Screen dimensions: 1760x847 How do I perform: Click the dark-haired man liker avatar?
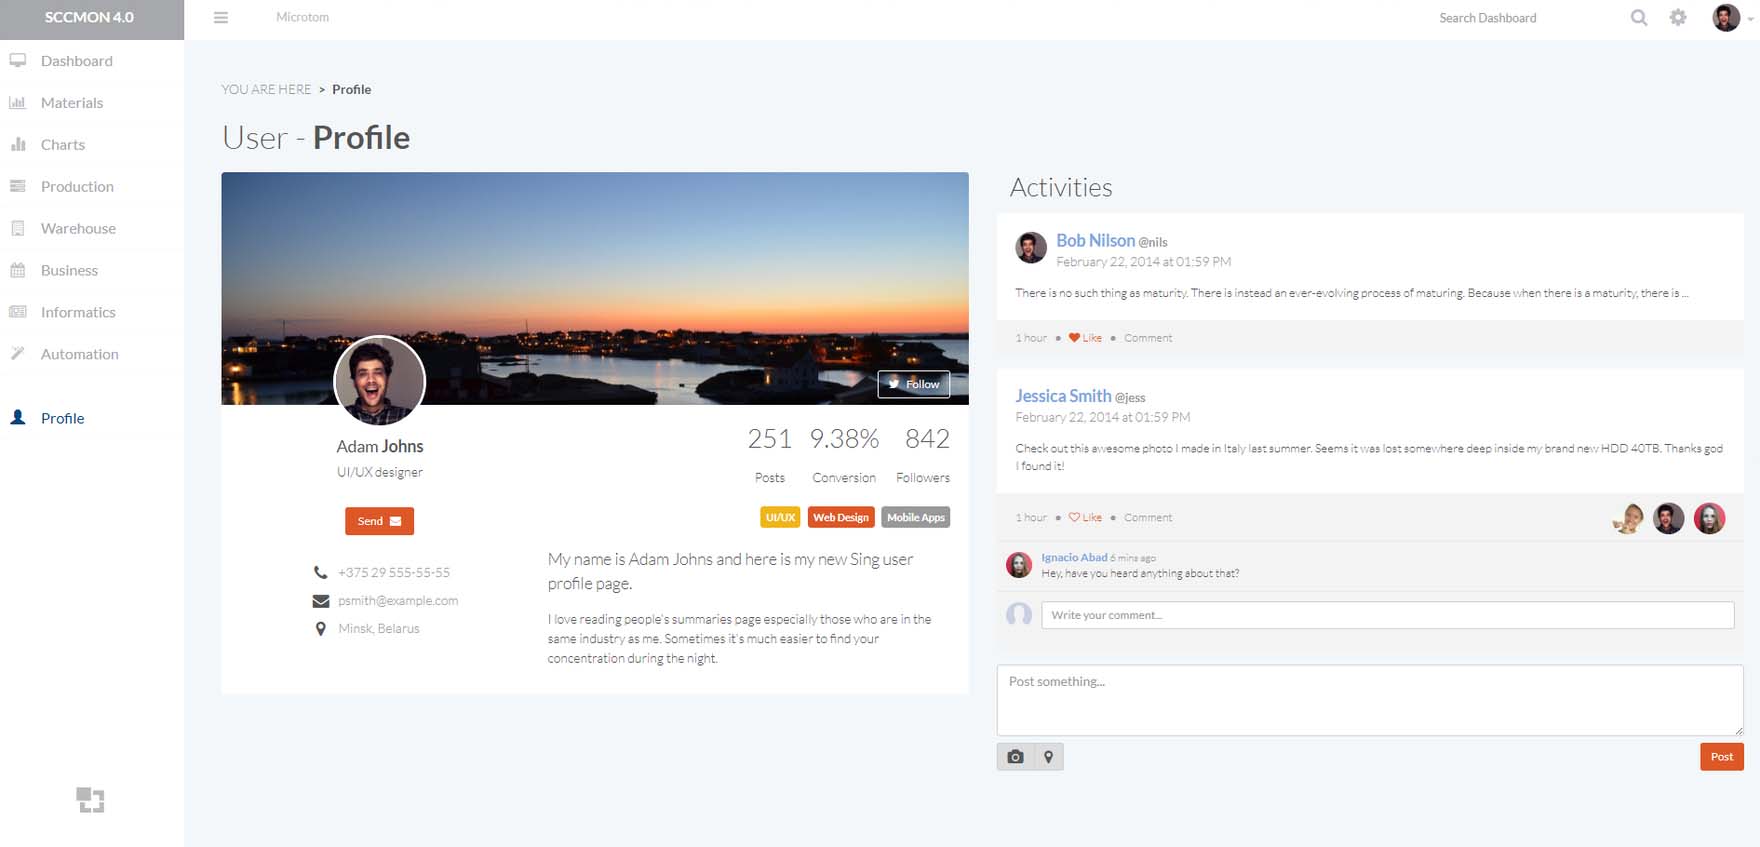click(x=1669, y=518)
